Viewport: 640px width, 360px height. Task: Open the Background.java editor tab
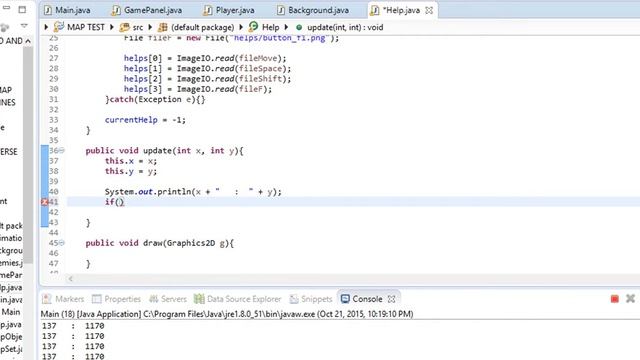[x=313, y=10]
